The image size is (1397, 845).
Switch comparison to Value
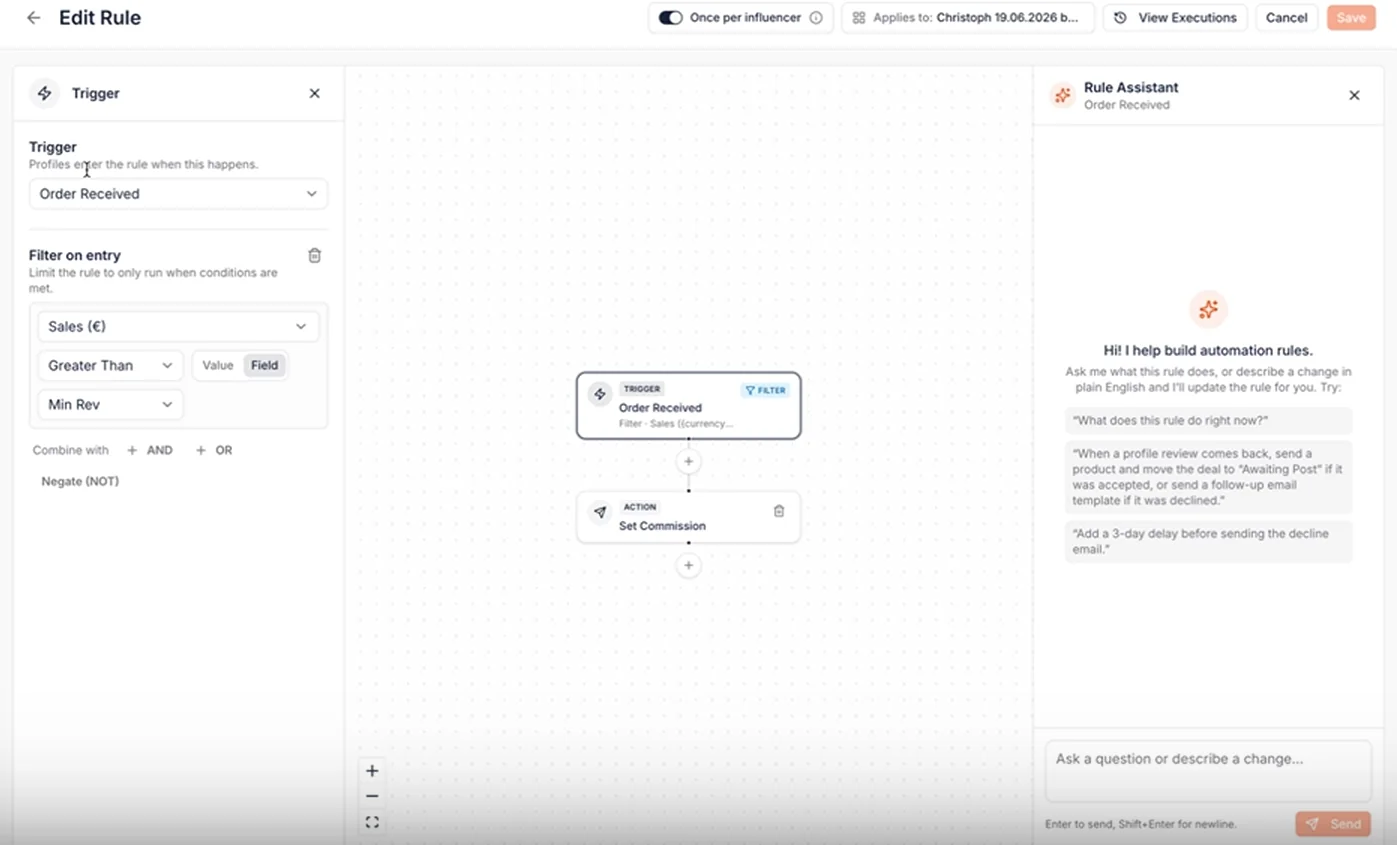pos(218,366)
